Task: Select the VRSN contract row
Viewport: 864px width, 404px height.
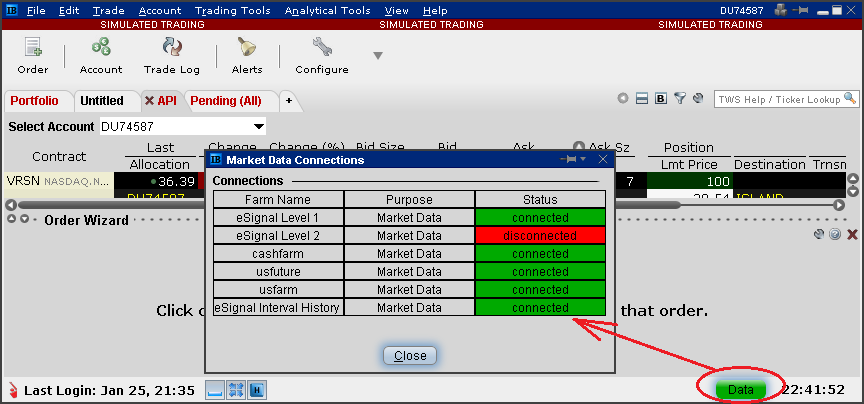Action: pos(58,181)
